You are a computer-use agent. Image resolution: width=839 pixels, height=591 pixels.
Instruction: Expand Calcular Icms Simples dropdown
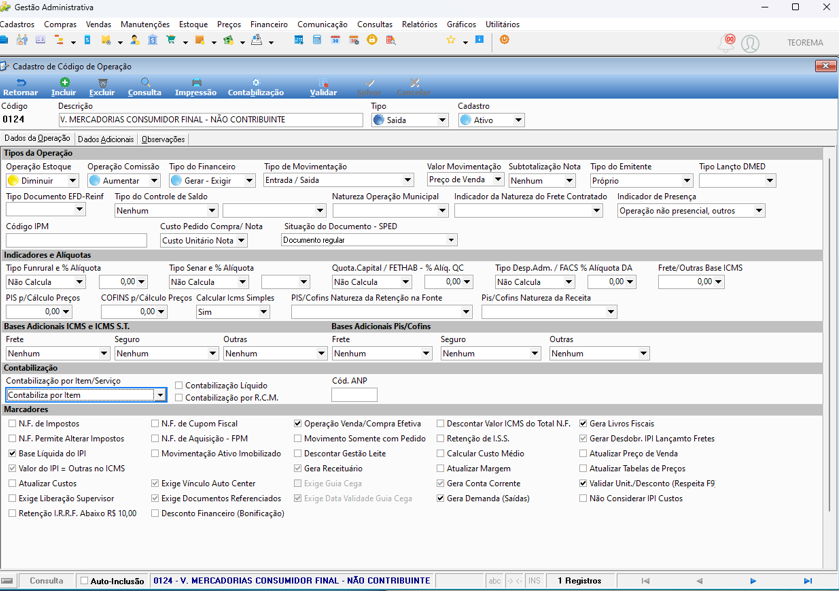tap(233, 312)
